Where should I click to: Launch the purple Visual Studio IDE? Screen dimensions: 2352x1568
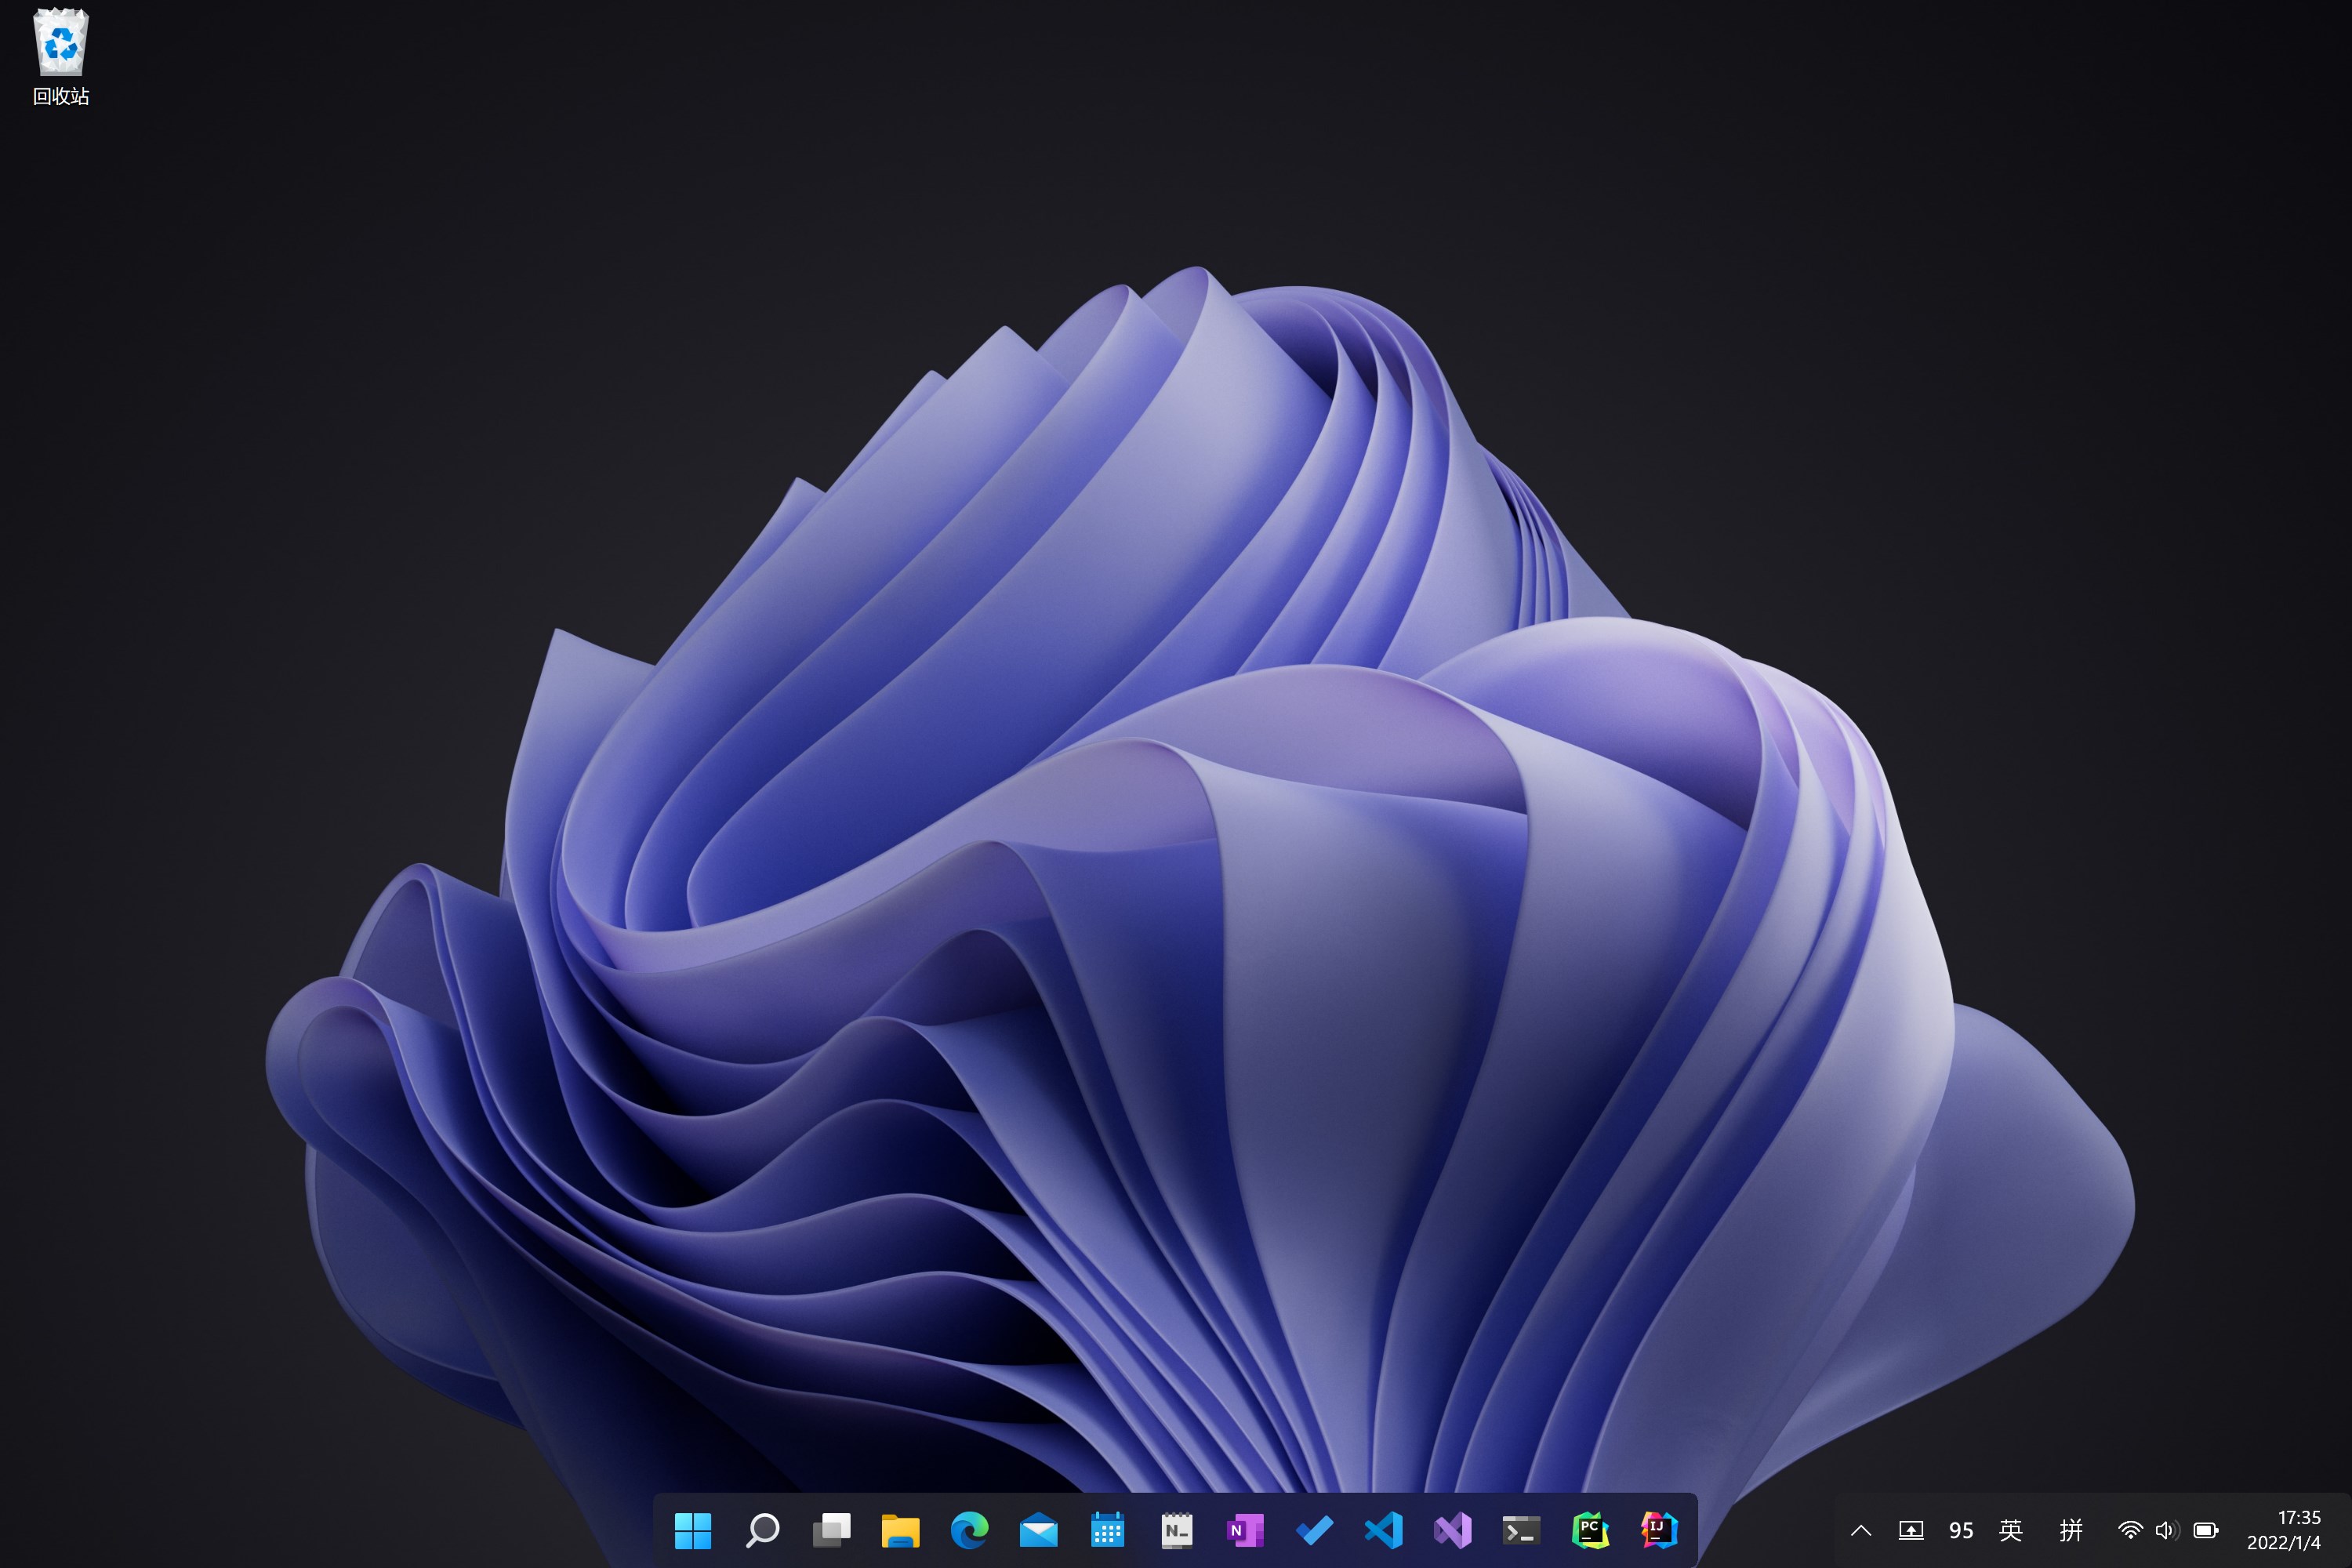(1452, 1529)
